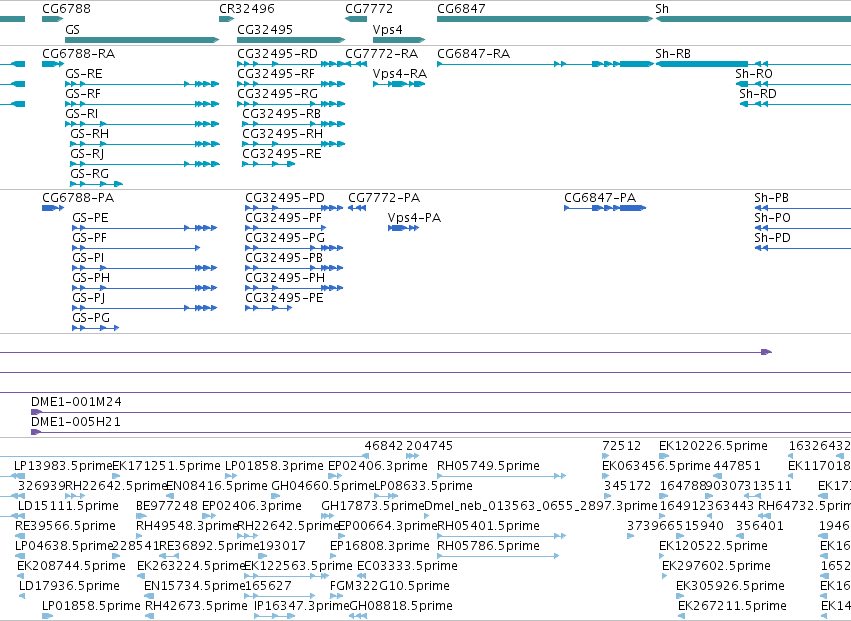
Task: Select transcript Sh-RO
Action: click(754, 74)
